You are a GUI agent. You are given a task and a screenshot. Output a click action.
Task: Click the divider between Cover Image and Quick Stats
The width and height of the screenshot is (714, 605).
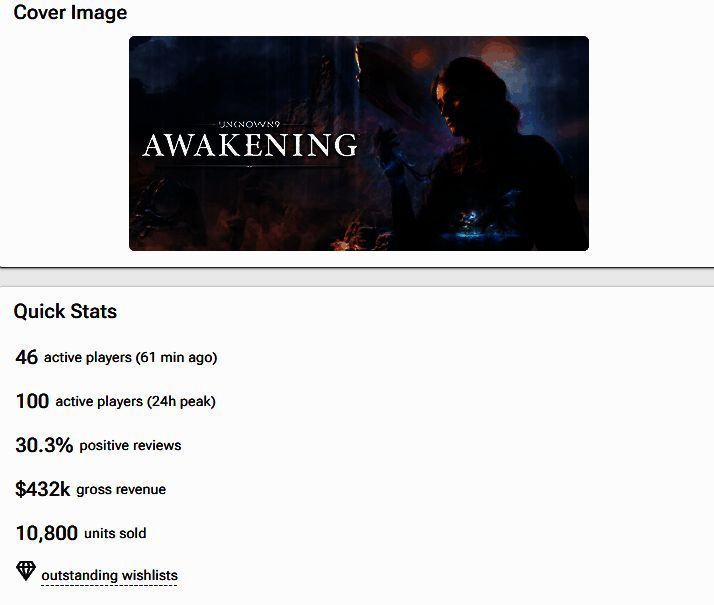[x=357, y=277]
